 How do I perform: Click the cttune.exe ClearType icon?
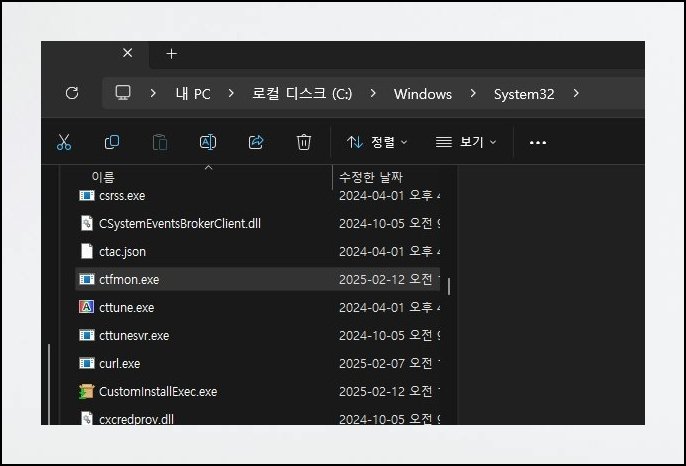[x=87, y=307]
